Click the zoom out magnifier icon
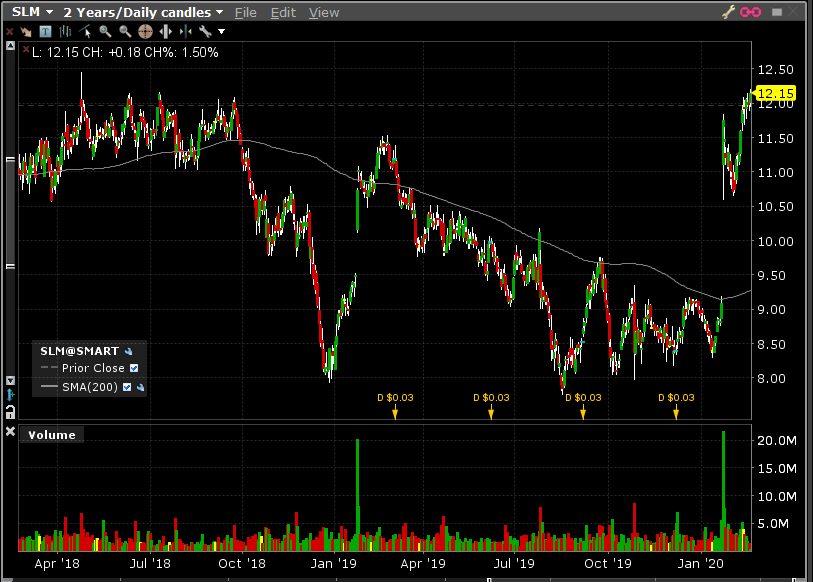This screenshot has height=582, width=813. [x=123, y=32]
